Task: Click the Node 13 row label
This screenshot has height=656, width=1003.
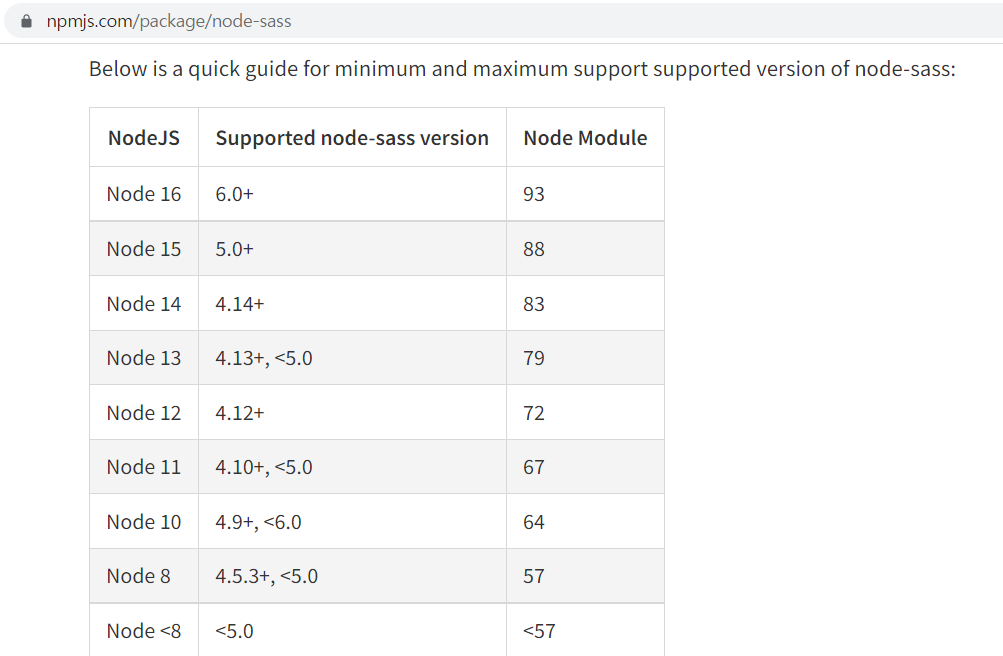Action: click(144, 358)
